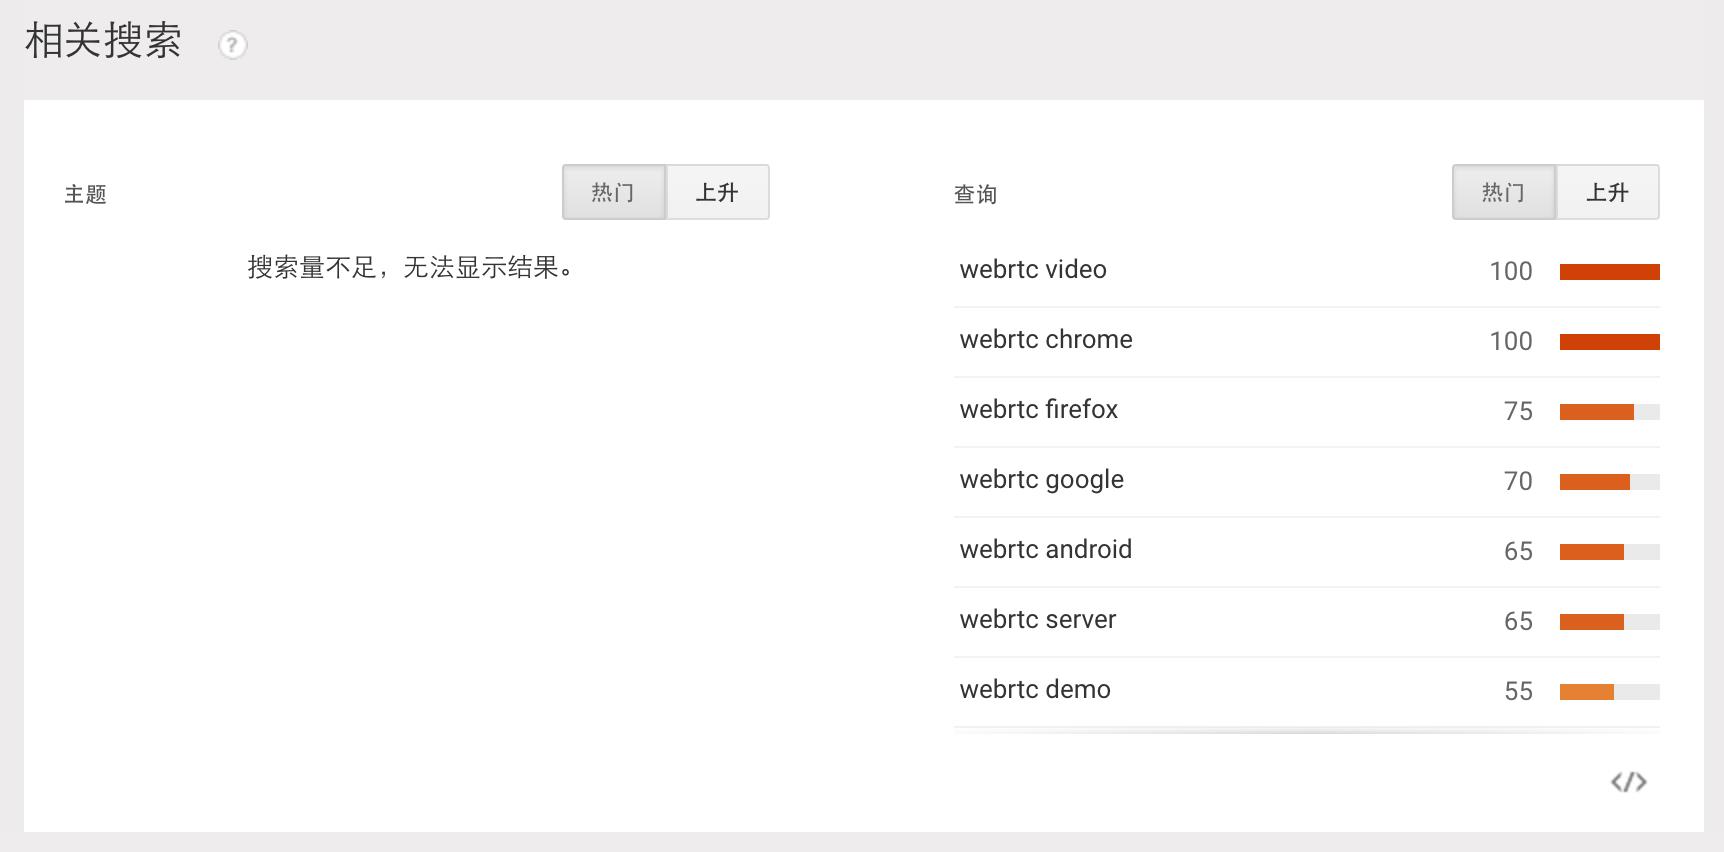Image resolution: width=1724 pixels, height=852 pixels.
Task: Click the bar for webrtc video
Action: [x=1610, y=272]
